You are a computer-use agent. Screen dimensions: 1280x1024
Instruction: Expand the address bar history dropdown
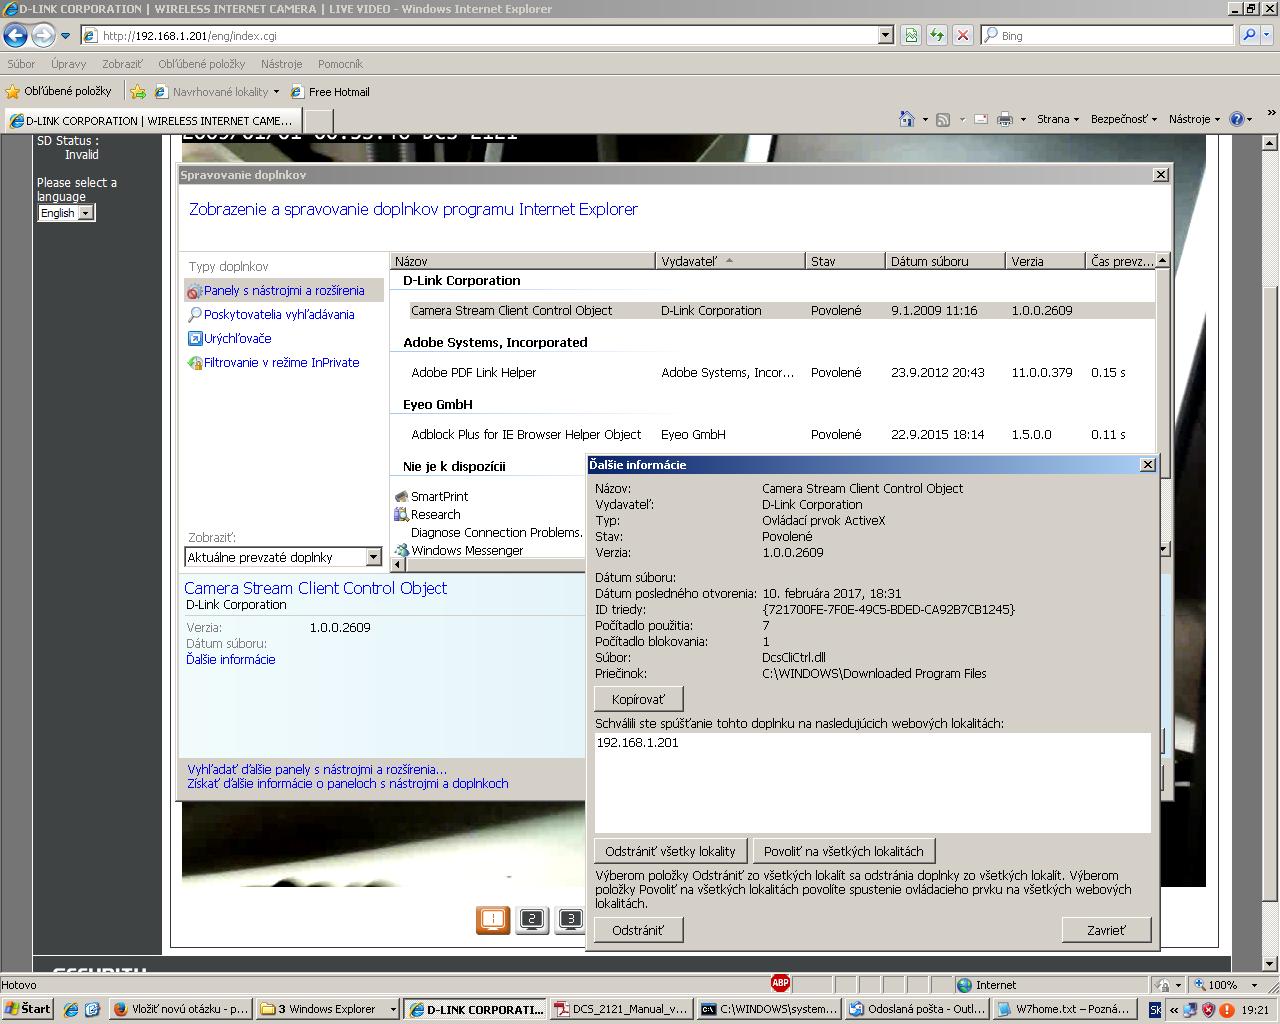885,36
